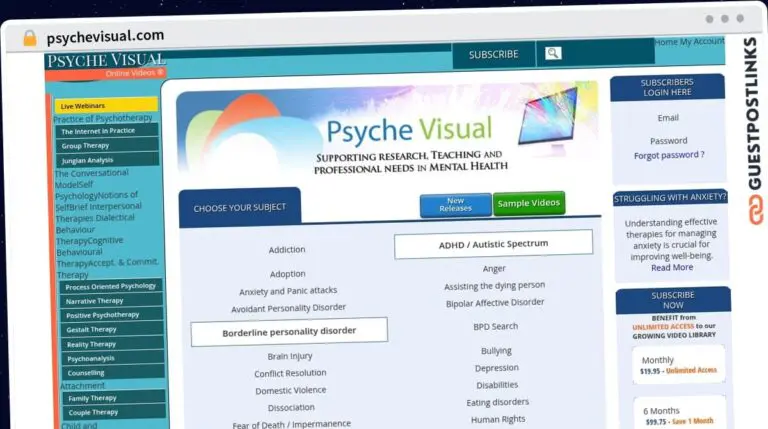Click Struggling With Anxiety? heading

pos(670,198)
